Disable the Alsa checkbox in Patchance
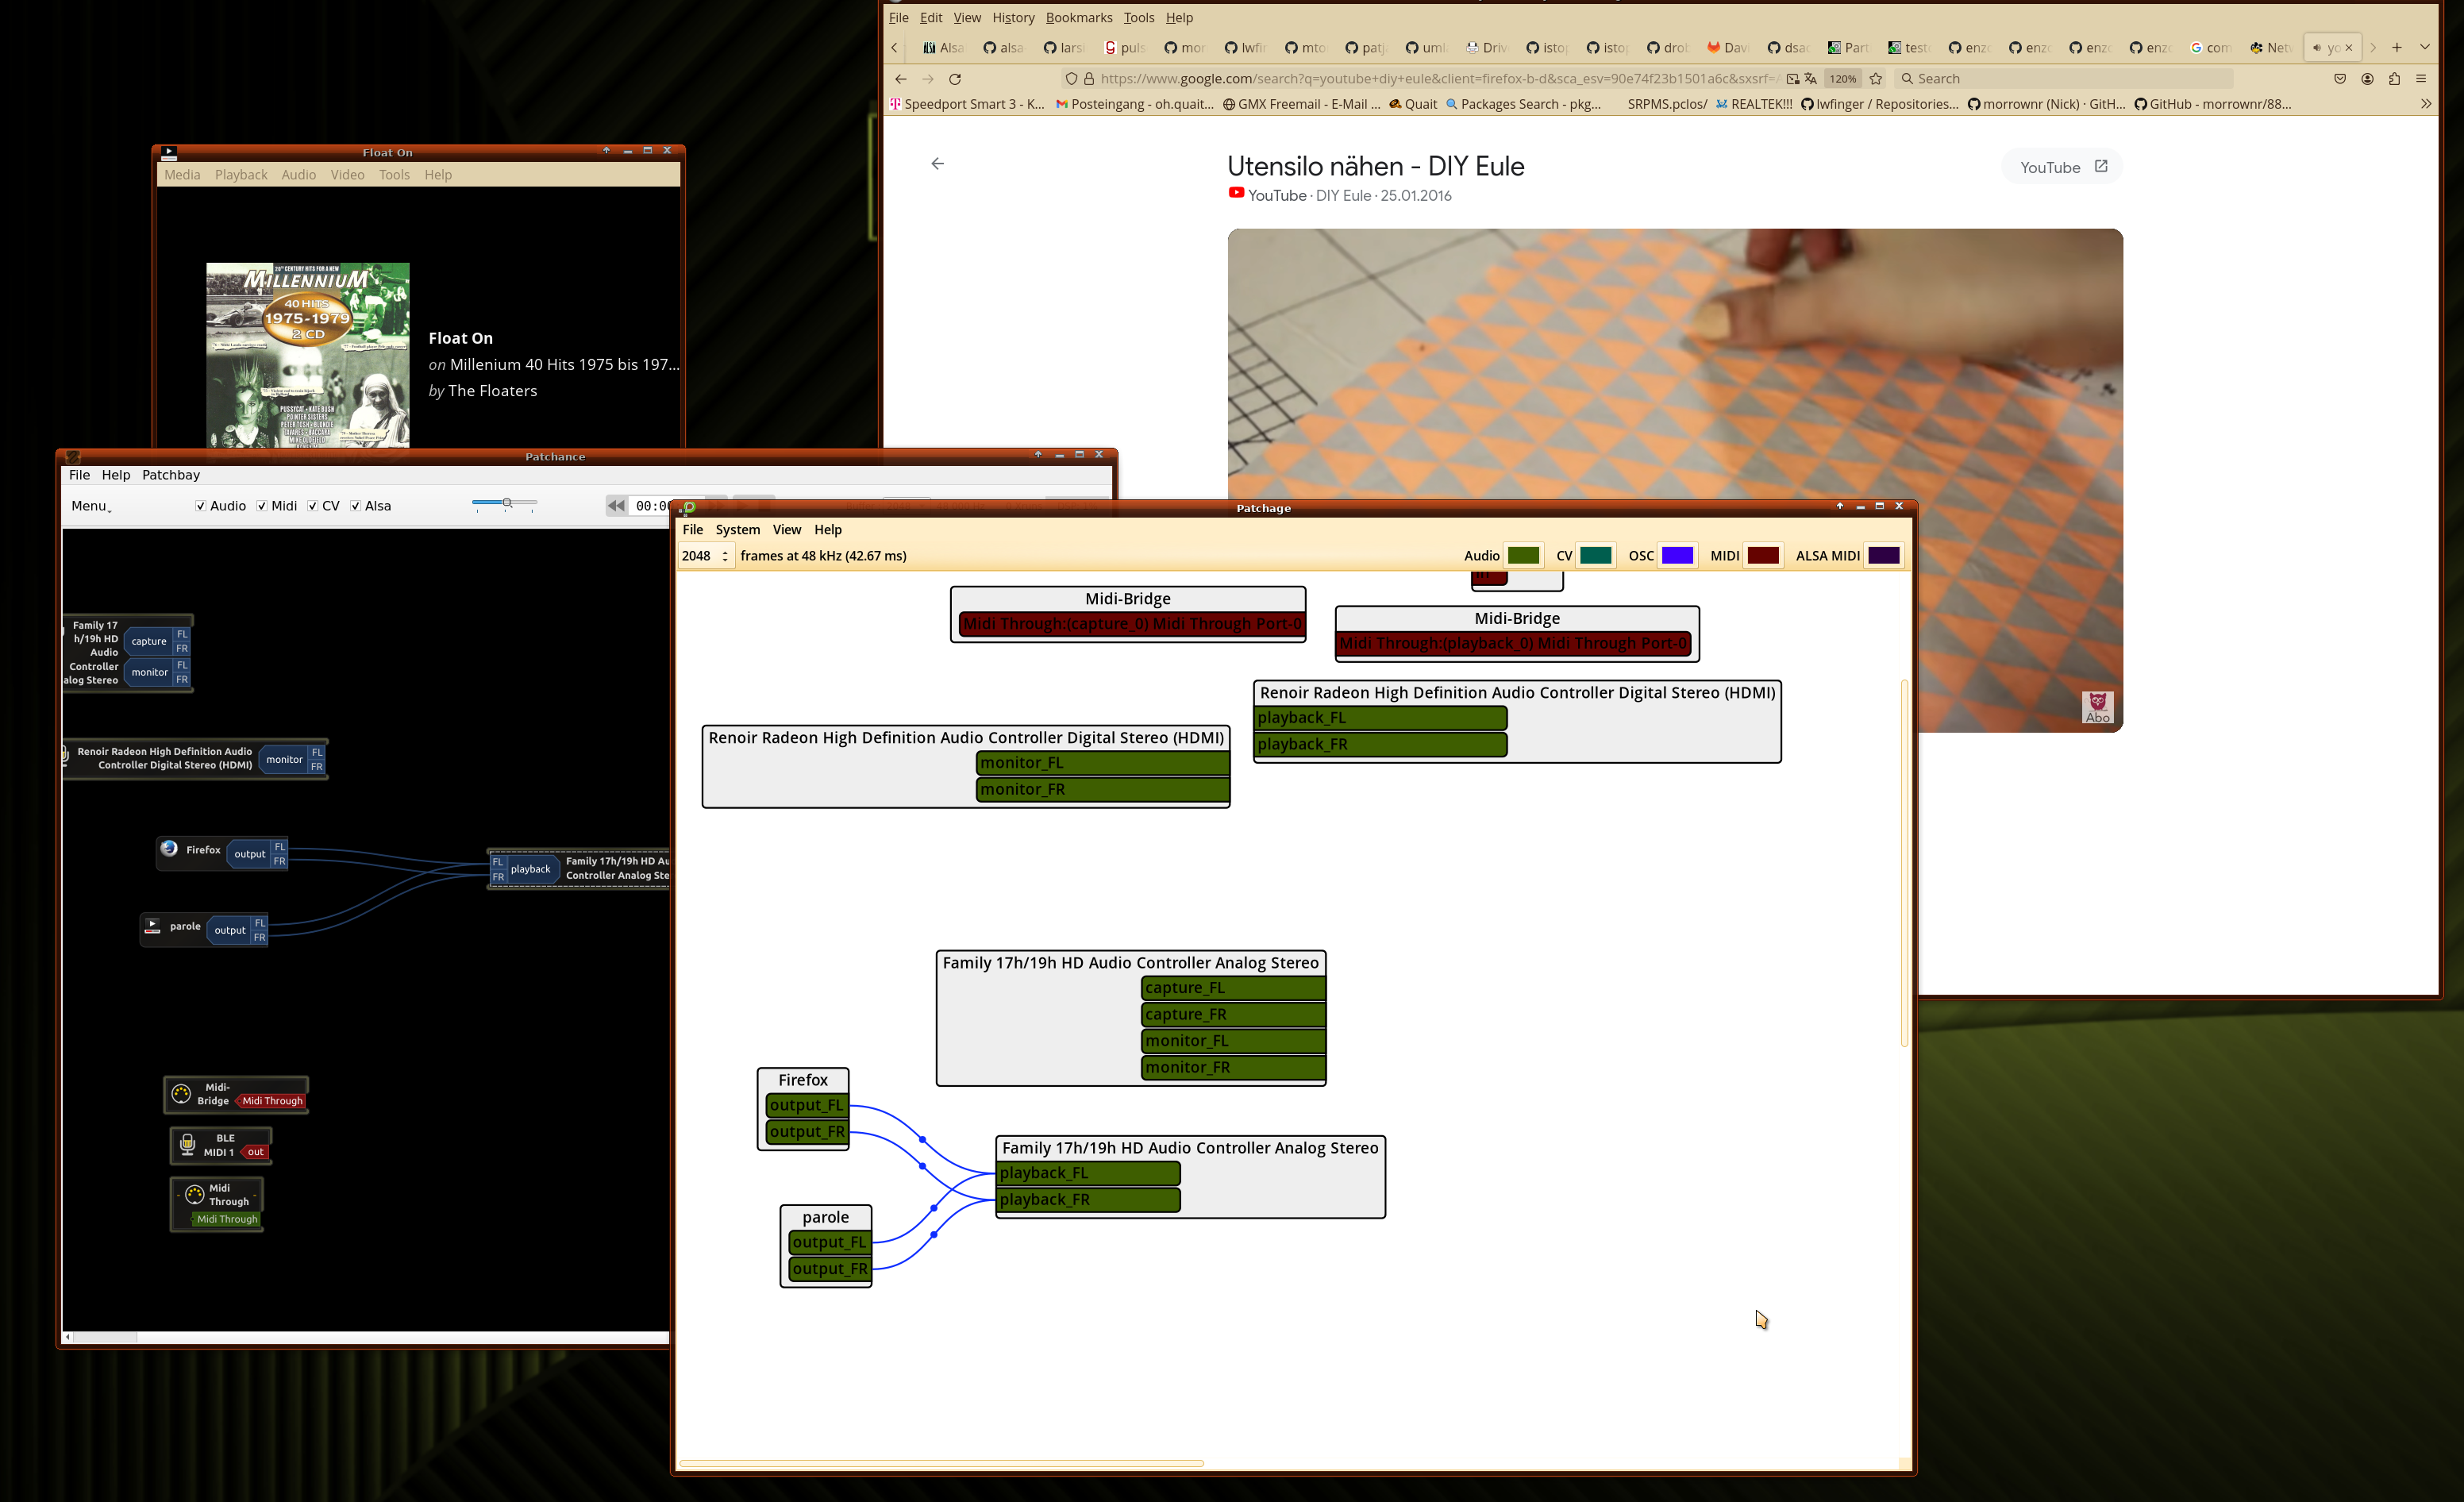 (355, 506)
